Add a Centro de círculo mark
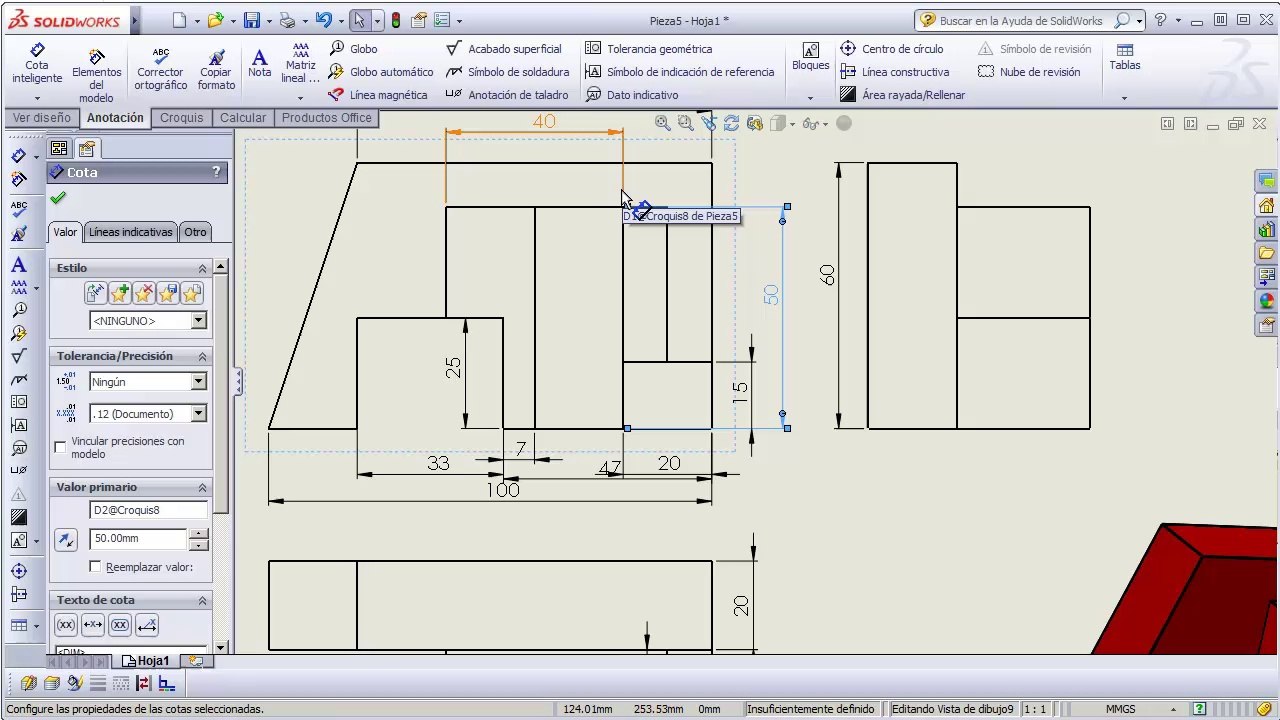Screen dimensions: 1280x720 point(891,48)
